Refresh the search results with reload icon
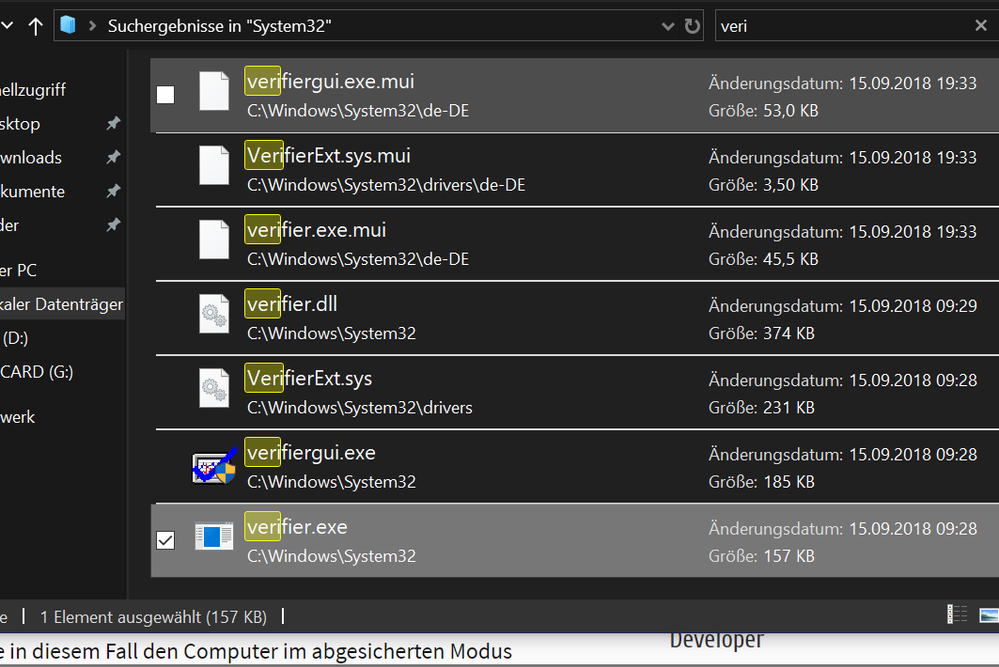The image size is (999, 667). click(x=692, y=26)
